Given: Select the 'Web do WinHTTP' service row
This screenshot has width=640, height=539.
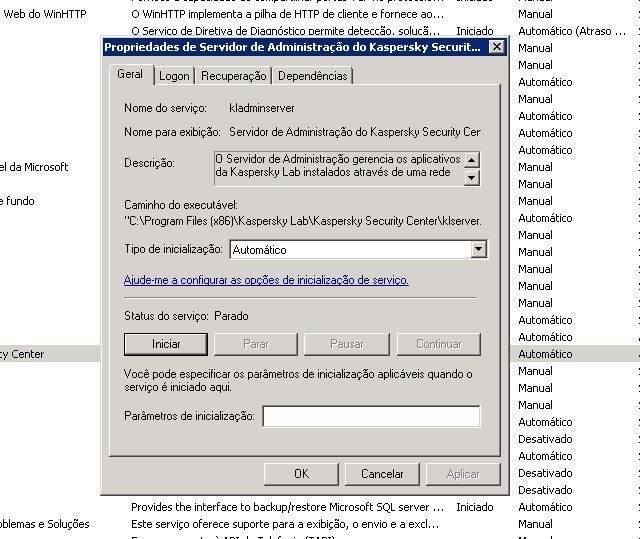Looking at the screenshot, I should [x=45, y=14].
